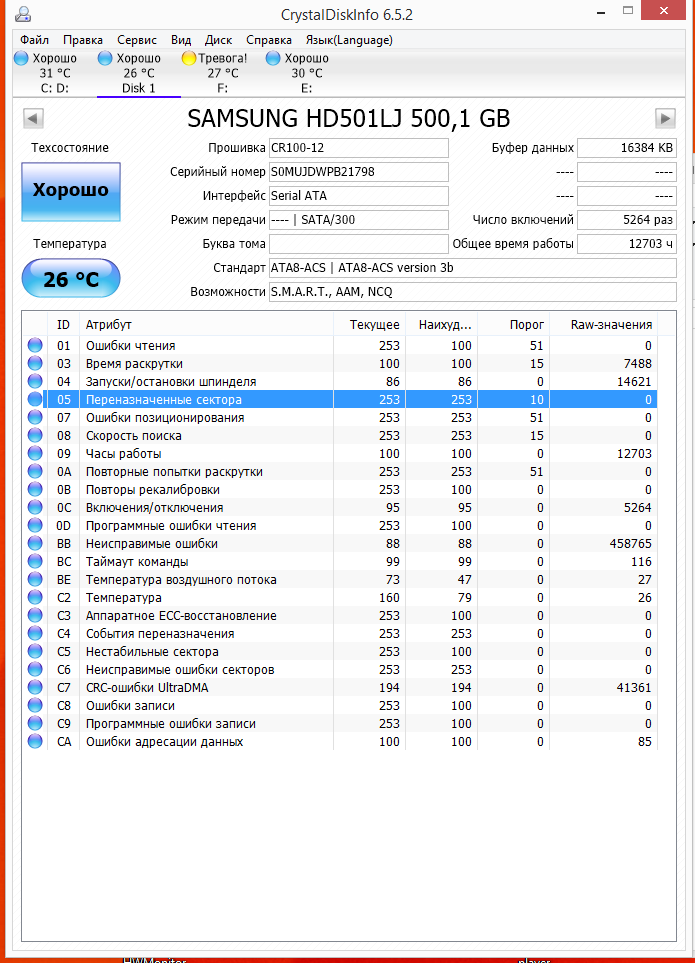Open the Диск menu
The image size is (695, 963).
[x=218, y=40]
